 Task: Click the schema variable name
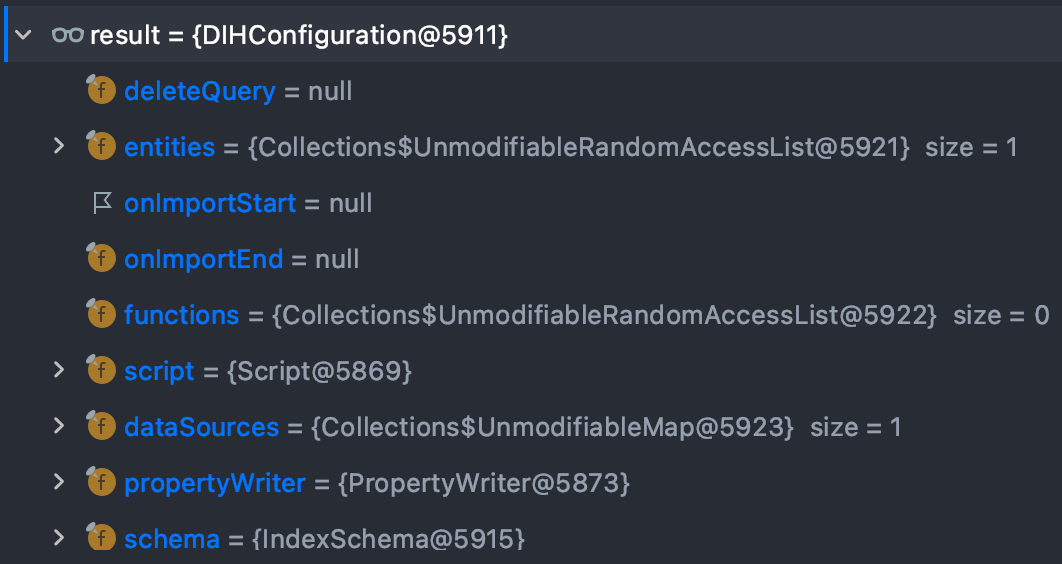pos(171,540)
